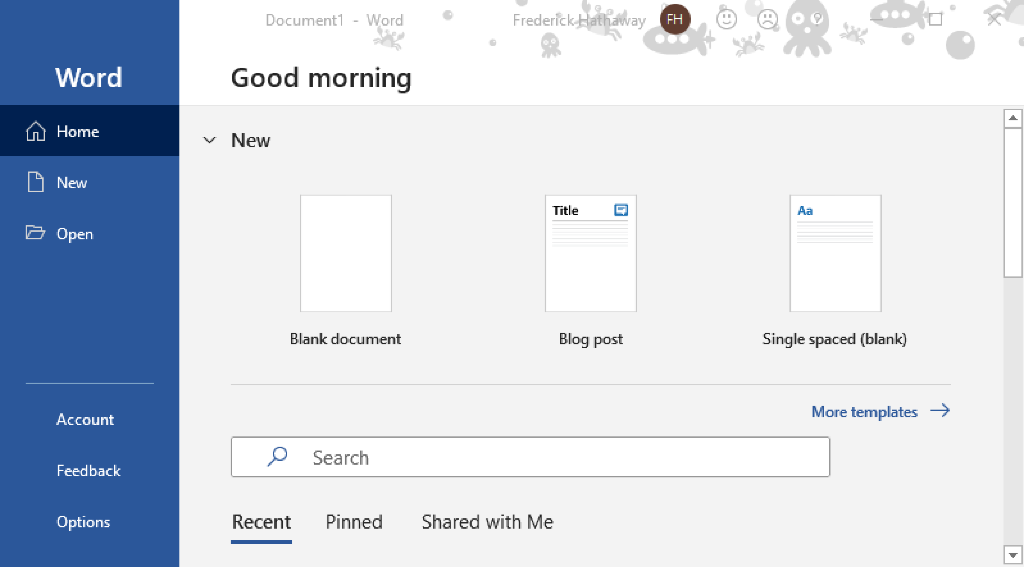The width and height of the screenshot is (1024, 567).
Task: Click the smiley face feedback icon
Action: click(726, 19)
